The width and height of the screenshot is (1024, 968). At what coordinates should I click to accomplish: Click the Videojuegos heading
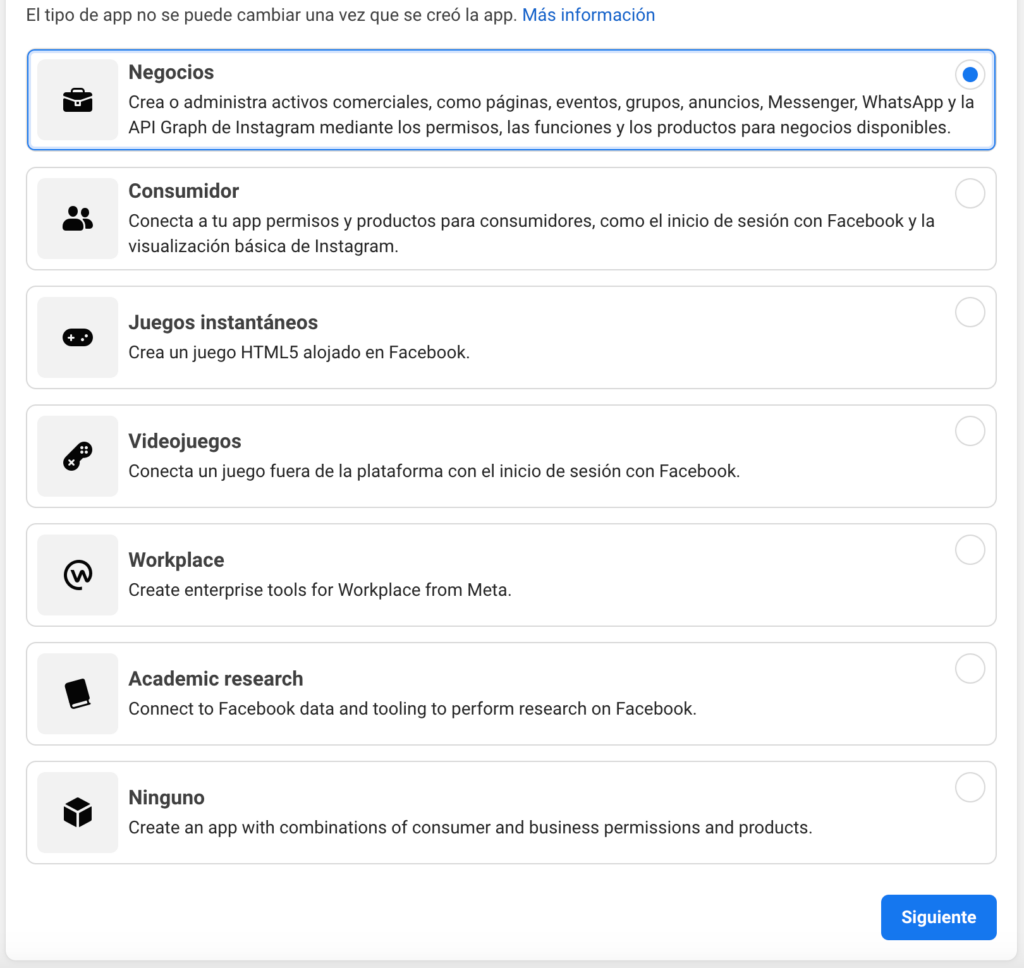click(185, 441)
